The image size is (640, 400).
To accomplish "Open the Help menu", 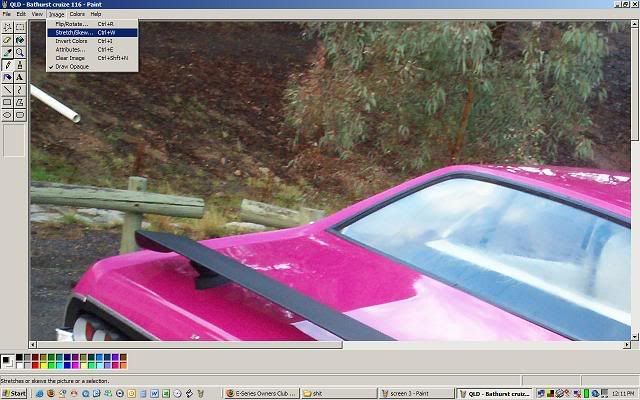I will click(x=96, y=14).
